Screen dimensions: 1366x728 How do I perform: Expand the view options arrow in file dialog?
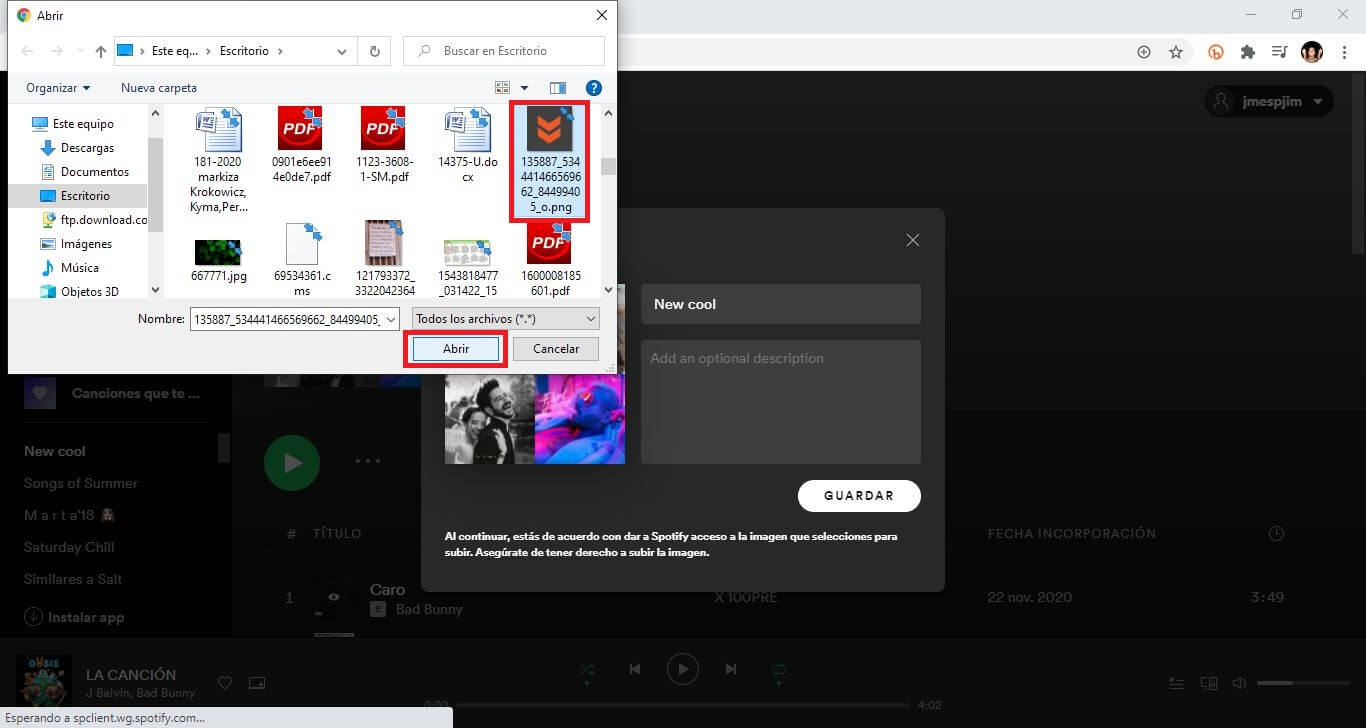(x=525, y=88)
